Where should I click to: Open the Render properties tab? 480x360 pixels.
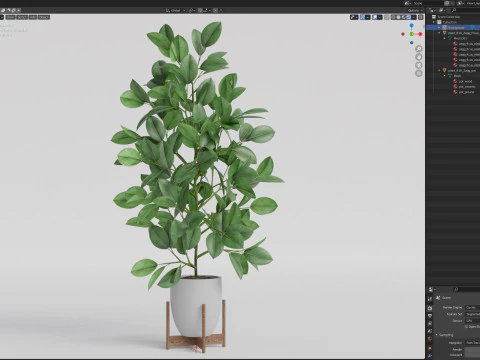pos(430,308)
